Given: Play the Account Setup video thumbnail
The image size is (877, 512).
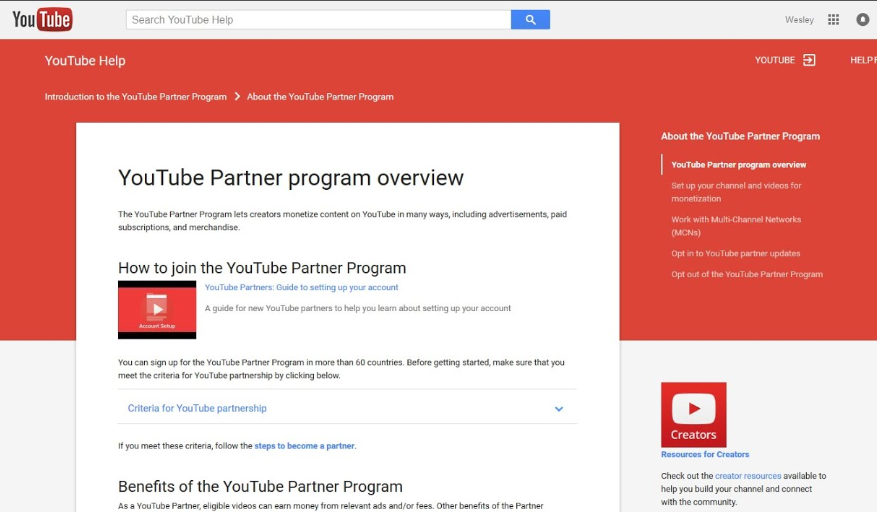Looking at the screenshot, I should pyautogui.click(x=157, y=309).
